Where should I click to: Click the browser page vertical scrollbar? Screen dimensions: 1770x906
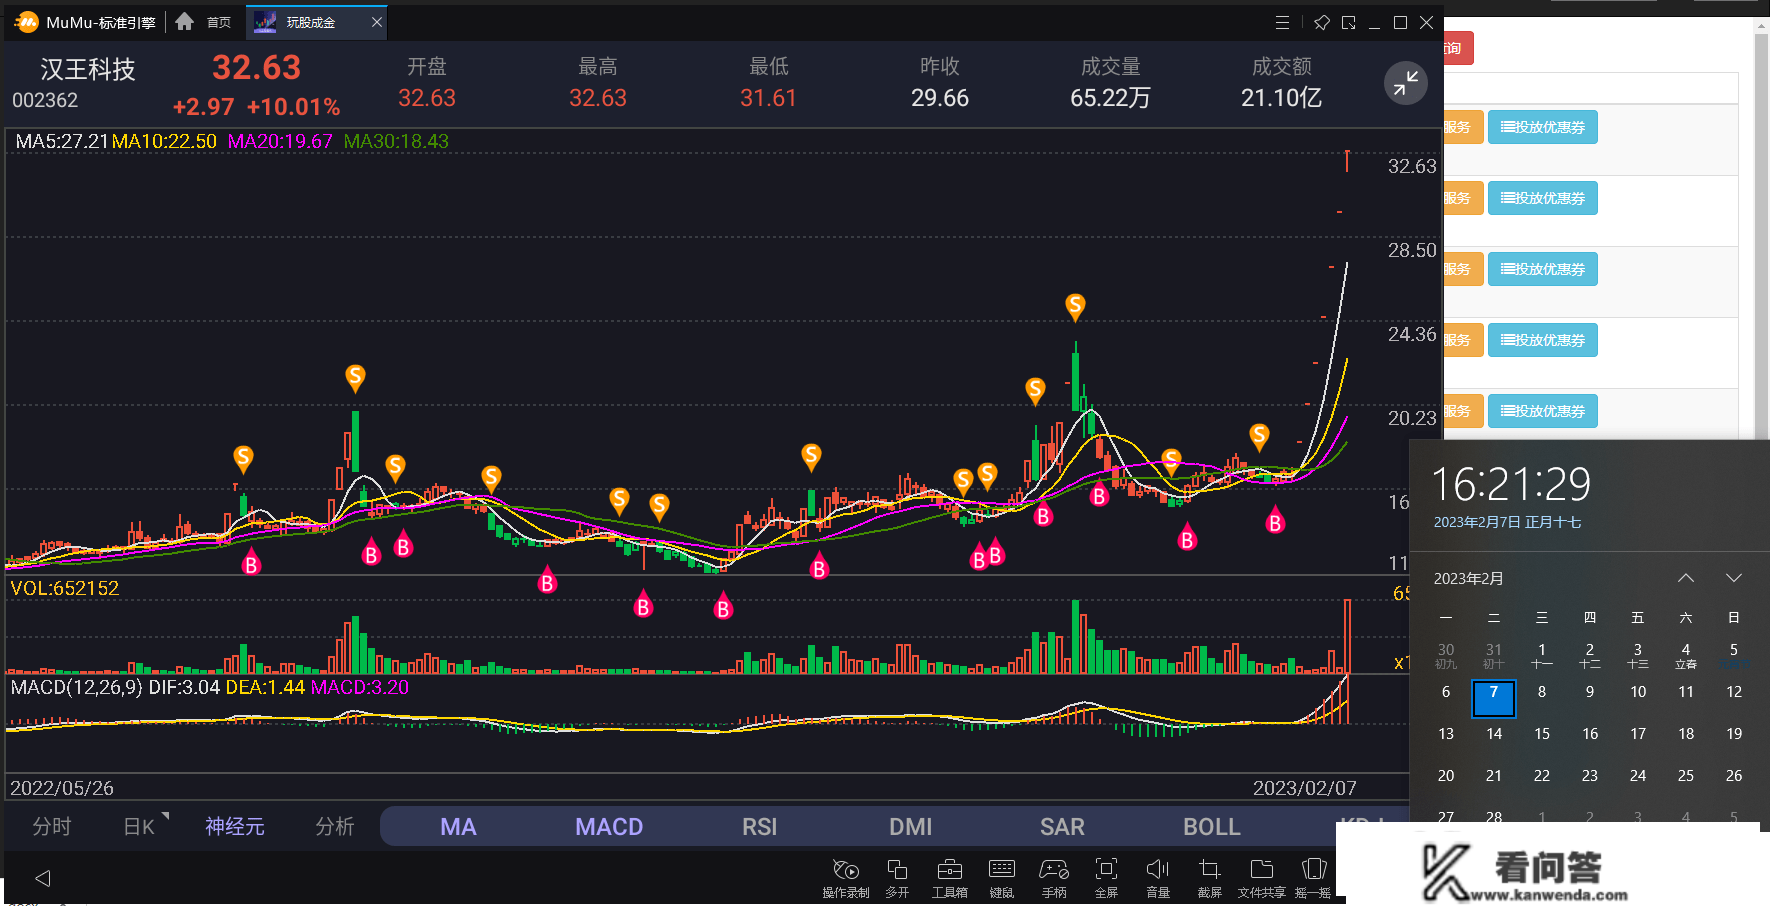pos(1761,230)
